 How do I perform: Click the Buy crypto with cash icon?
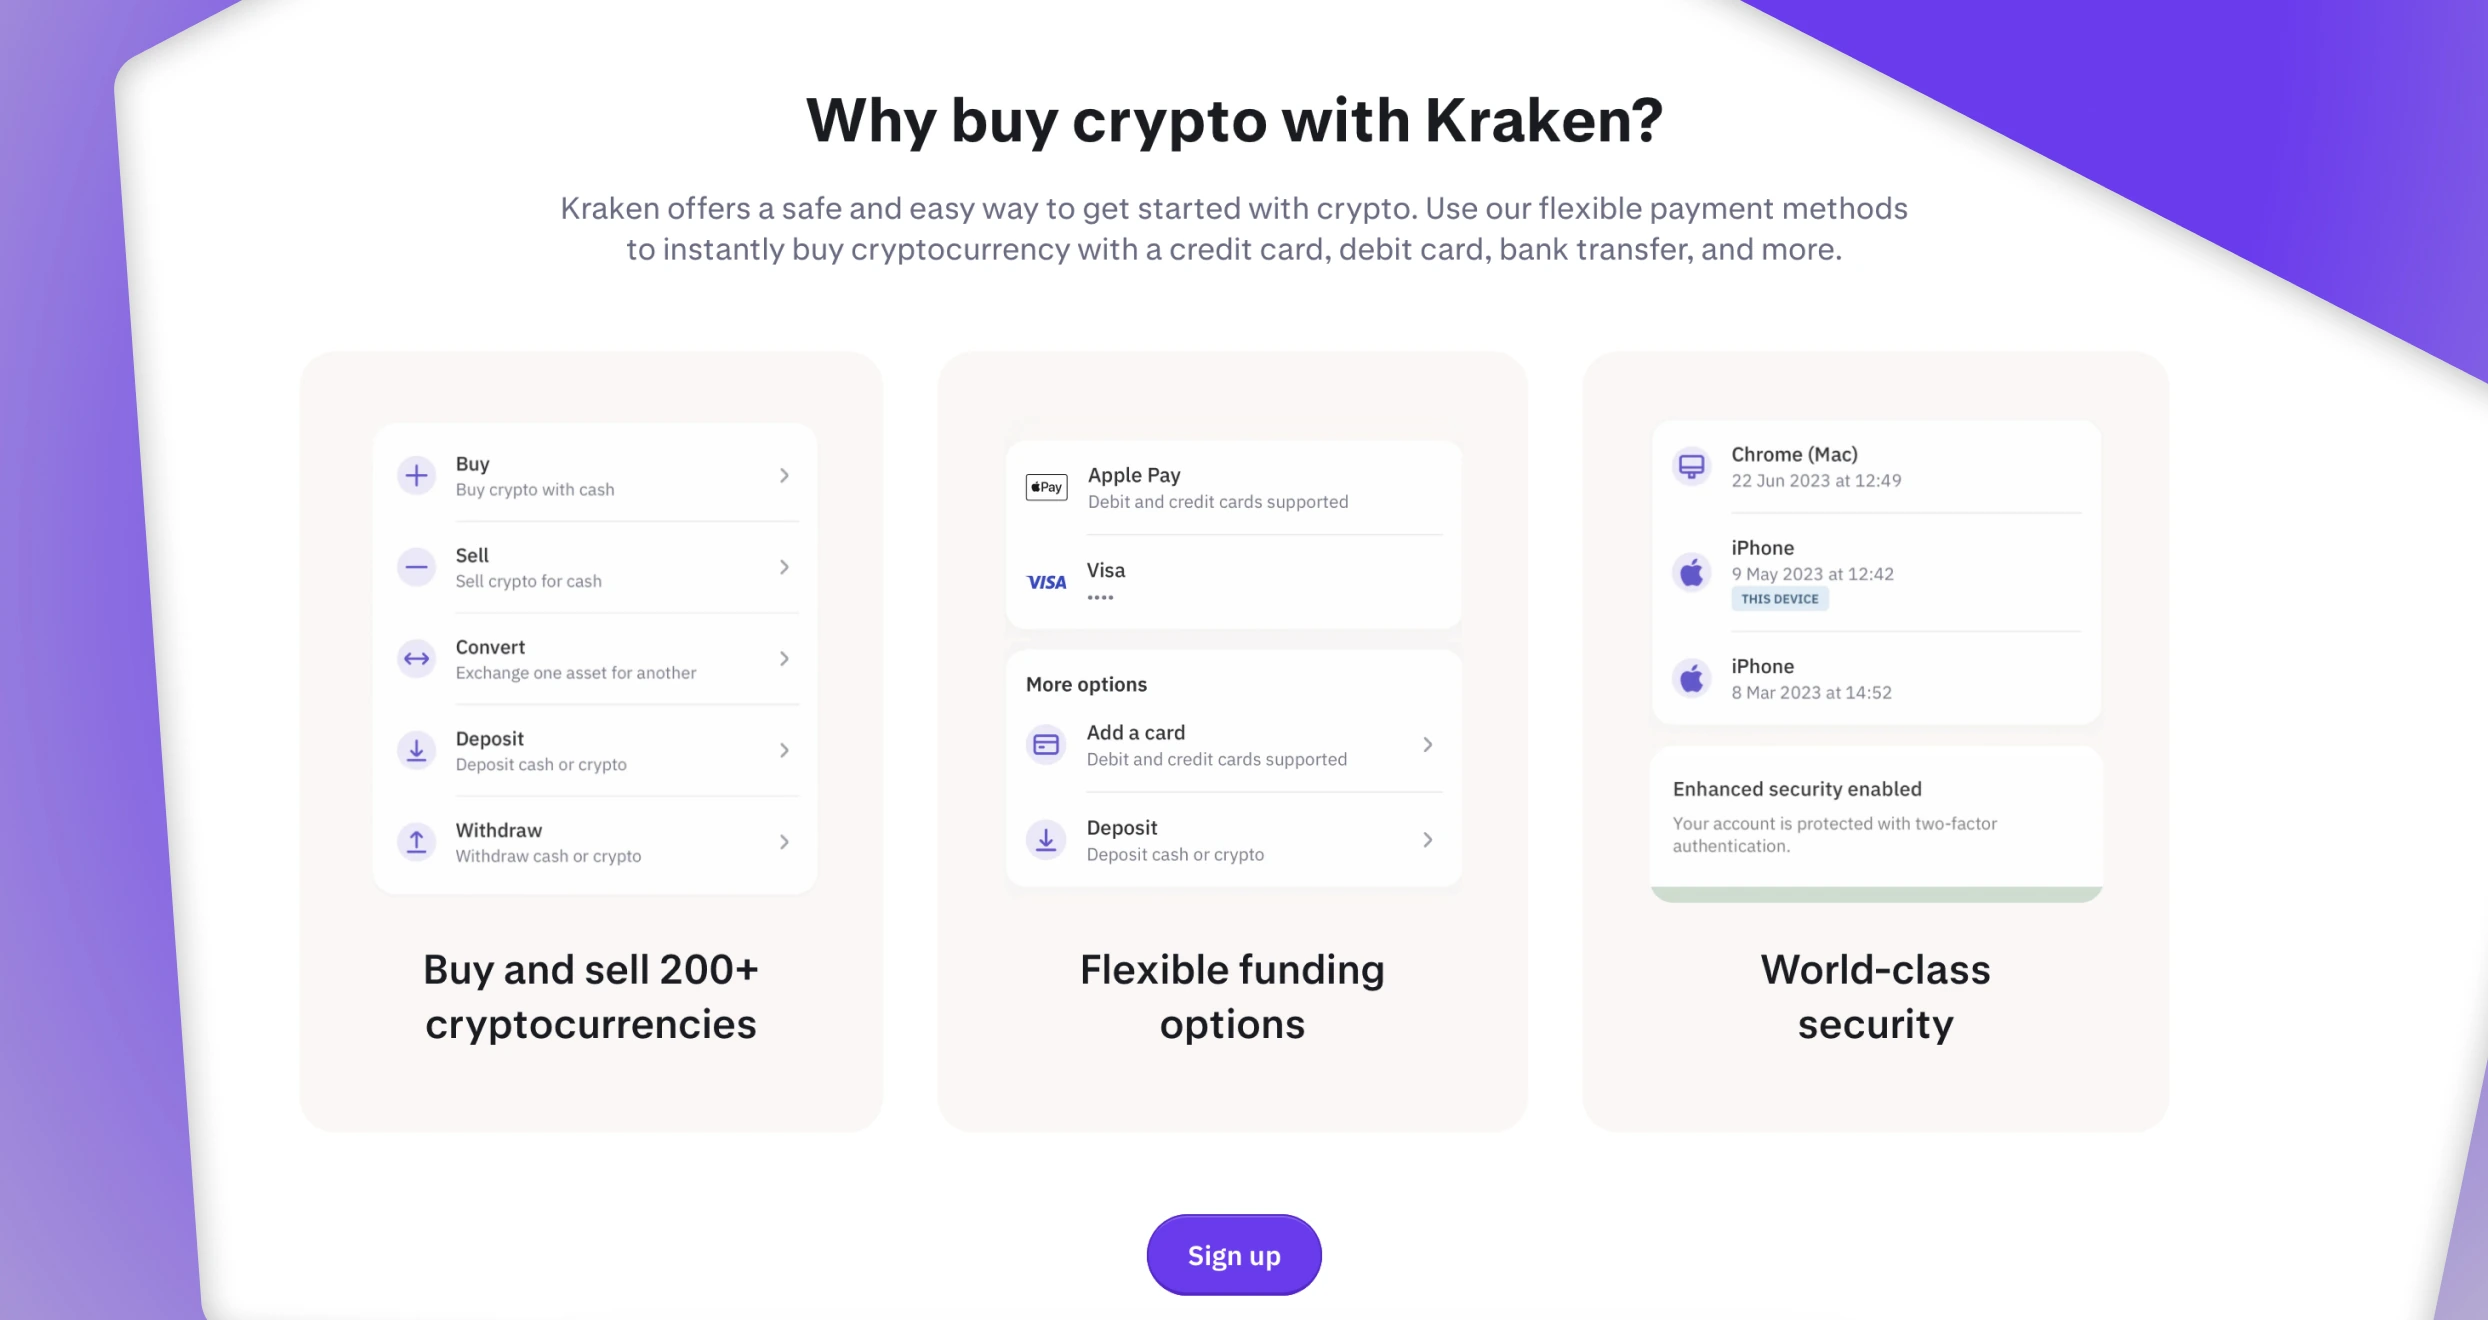tap(416, 476)
